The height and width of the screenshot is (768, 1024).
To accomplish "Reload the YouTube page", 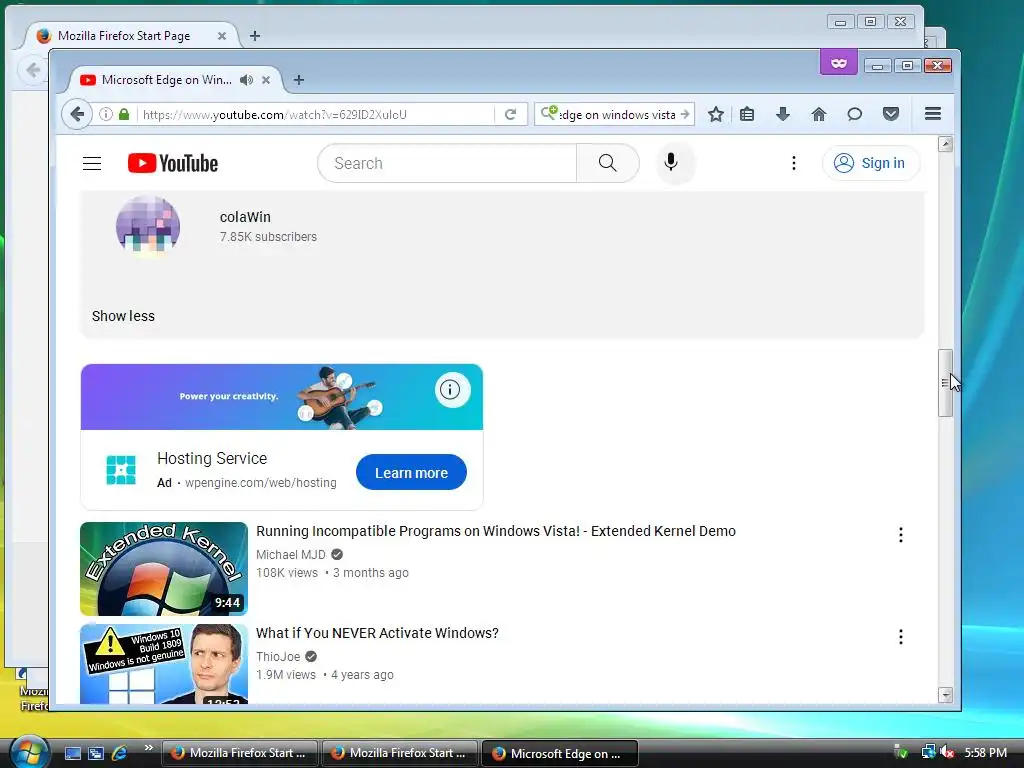I will [x=511, y=114].
